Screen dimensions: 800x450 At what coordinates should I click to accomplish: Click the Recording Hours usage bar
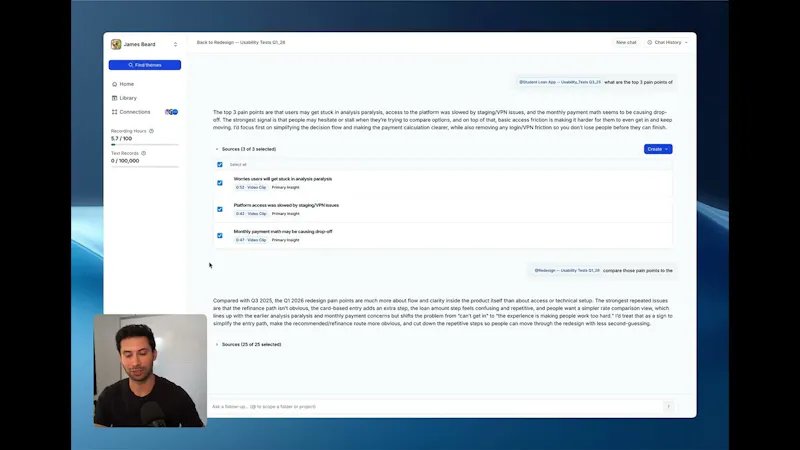coord(145,145)
